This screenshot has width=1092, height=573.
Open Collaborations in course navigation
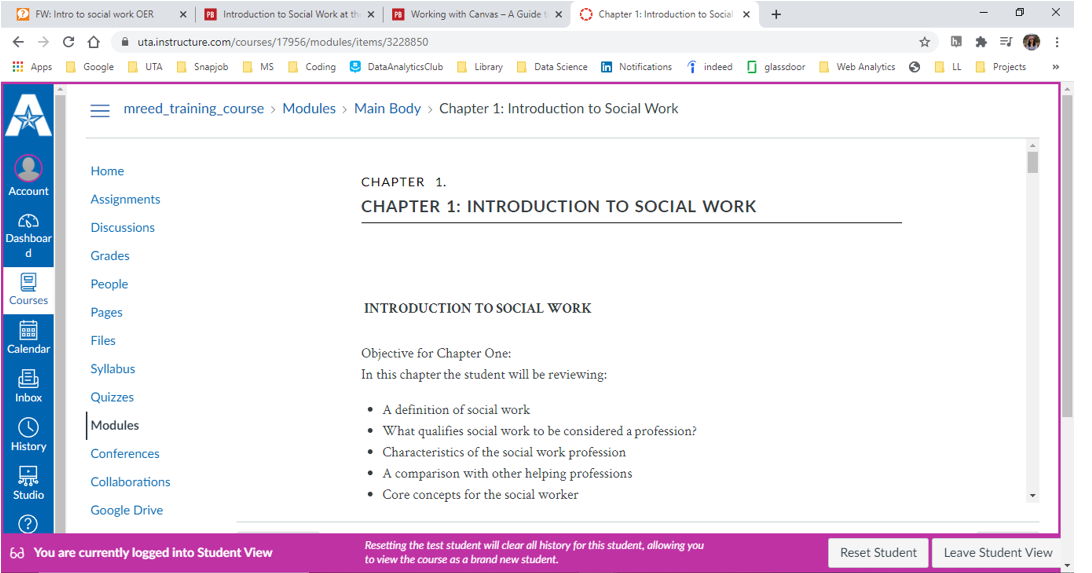(x=130, y=482)
